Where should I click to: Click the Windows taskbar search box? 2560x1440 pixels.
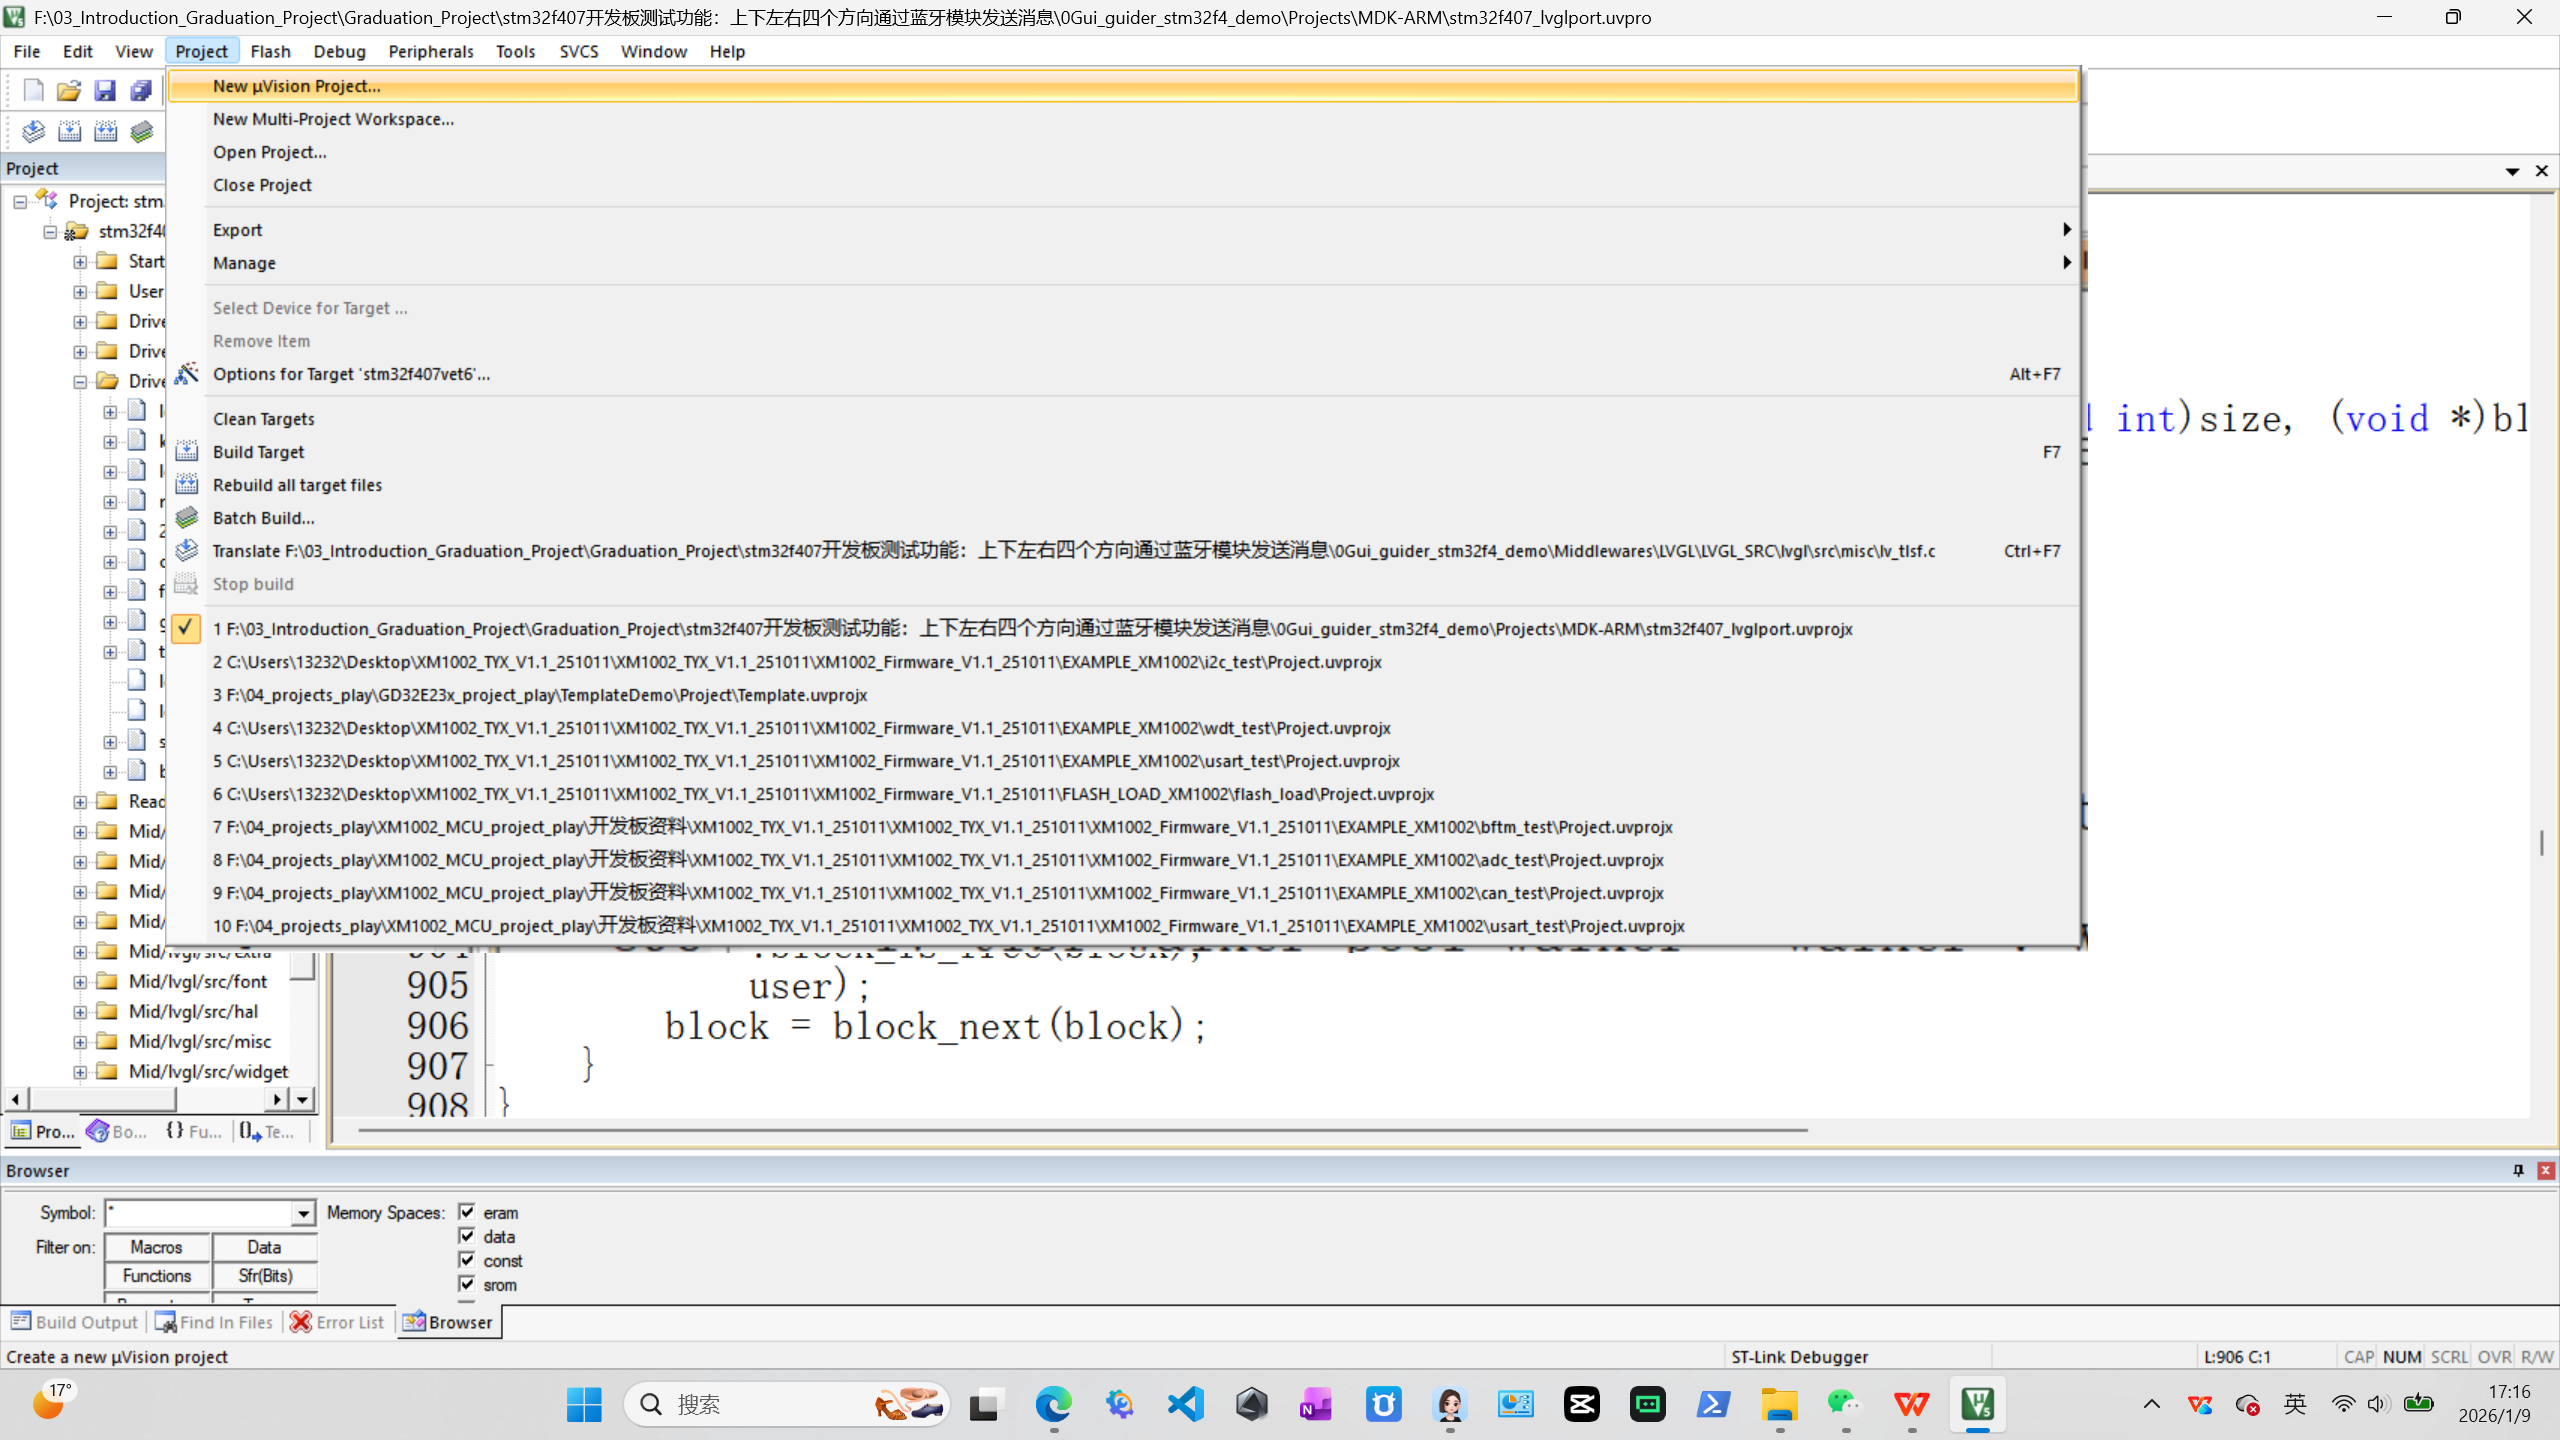pyautogui.click(x=787, y=1405)
